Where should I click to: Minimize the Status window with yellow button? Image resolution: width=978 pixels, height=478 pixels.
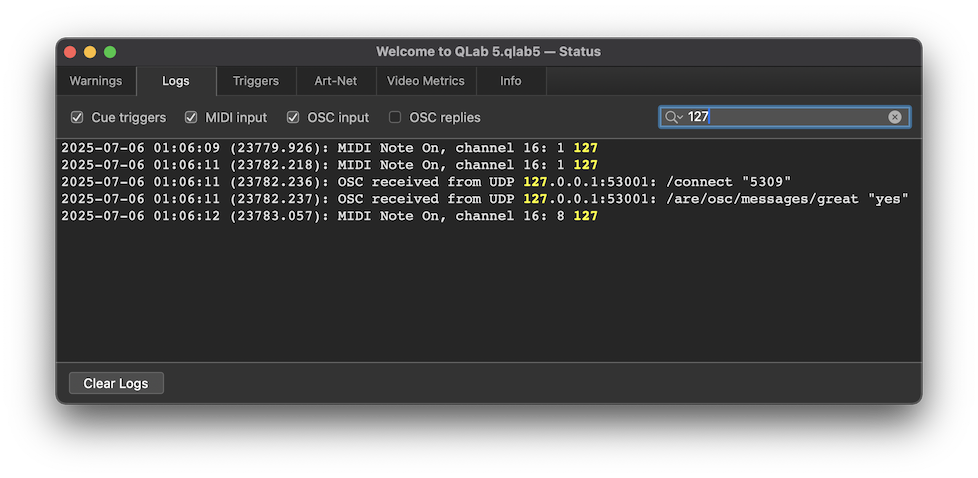[90, 52]
